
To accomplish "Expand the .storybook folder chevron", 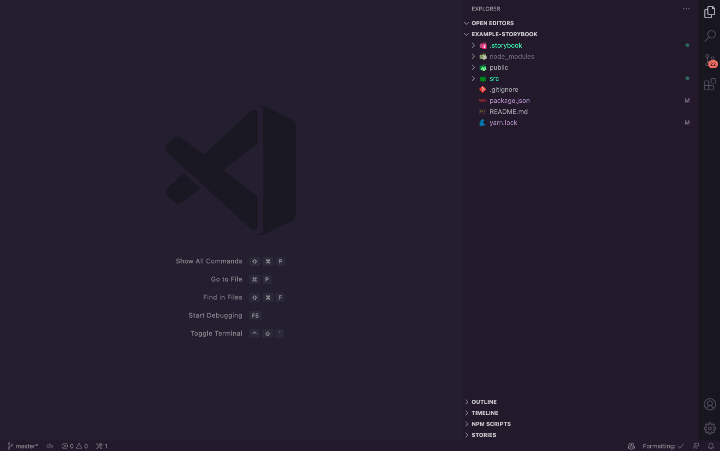I will (473, 45).
